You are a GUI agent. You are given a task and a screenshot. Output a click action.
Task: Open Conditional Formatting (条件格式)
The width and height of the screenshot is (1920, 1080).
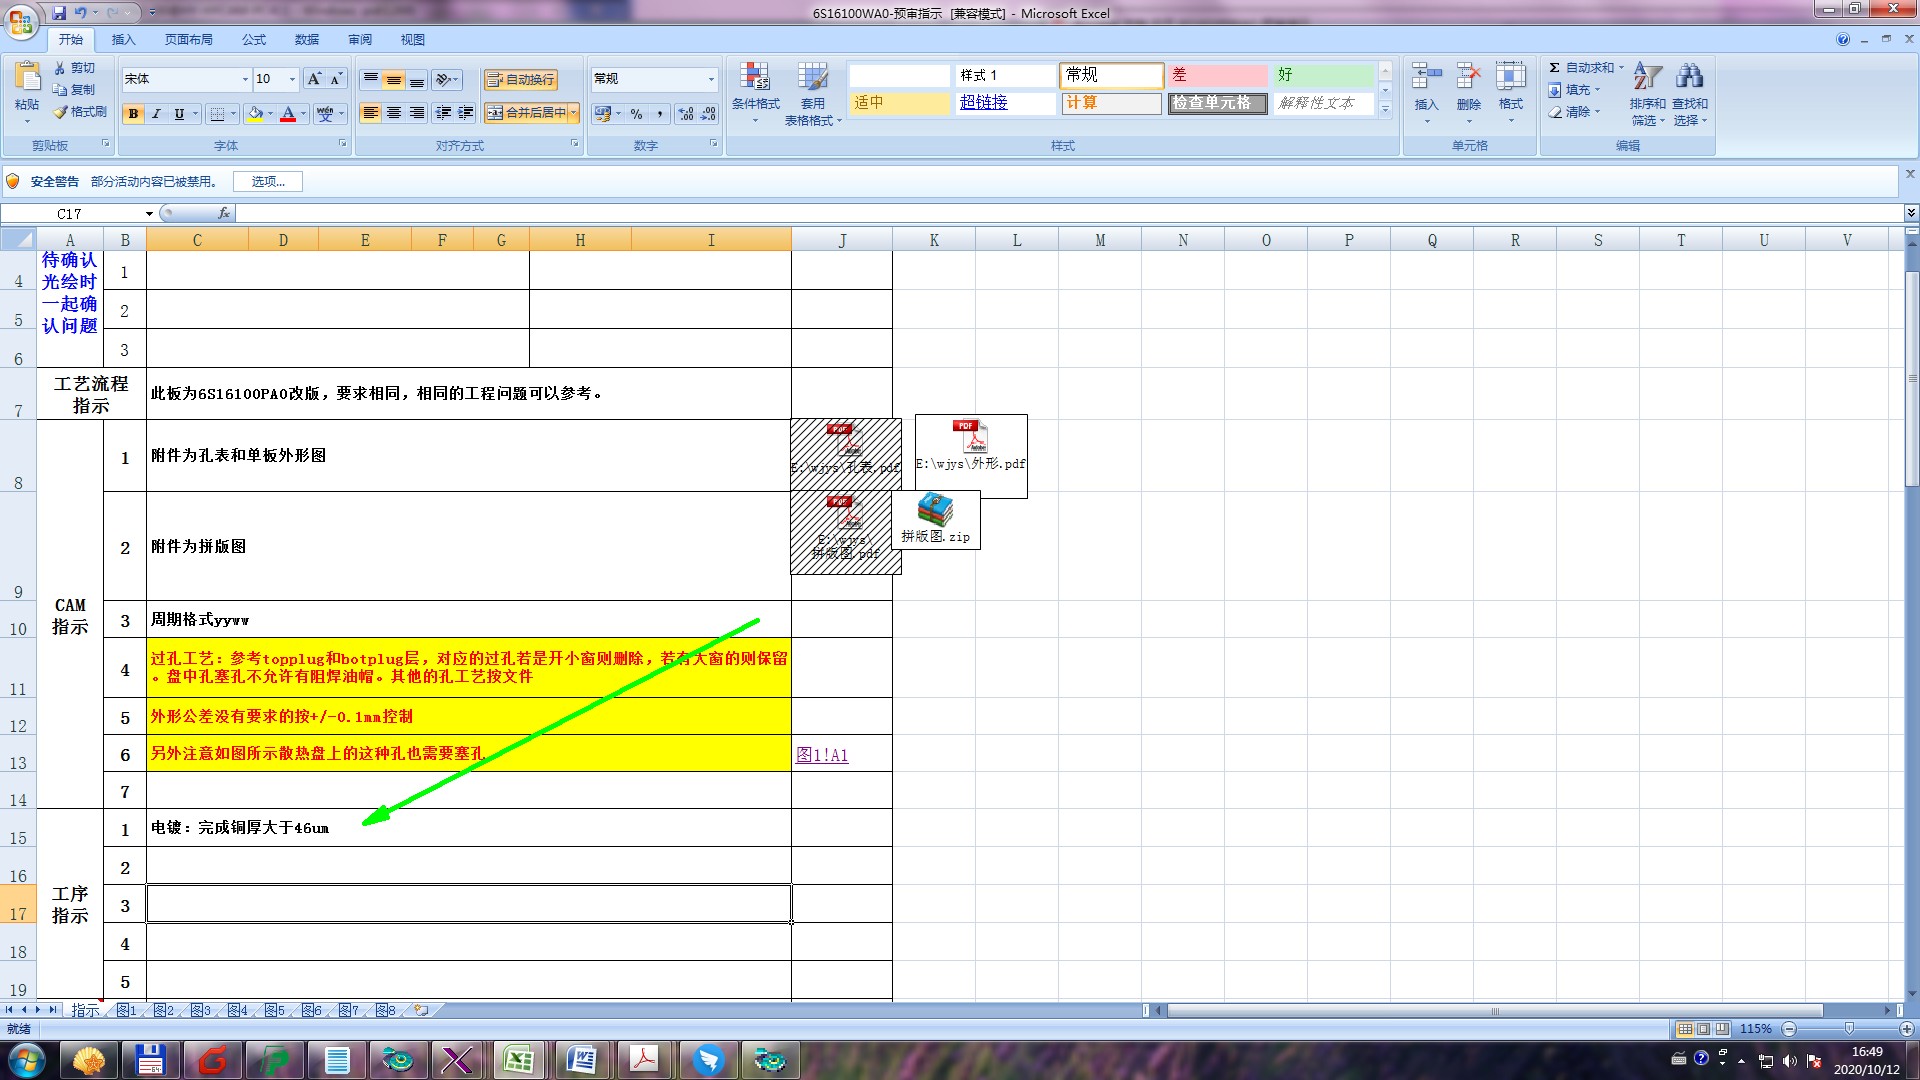tap(755, 92)
